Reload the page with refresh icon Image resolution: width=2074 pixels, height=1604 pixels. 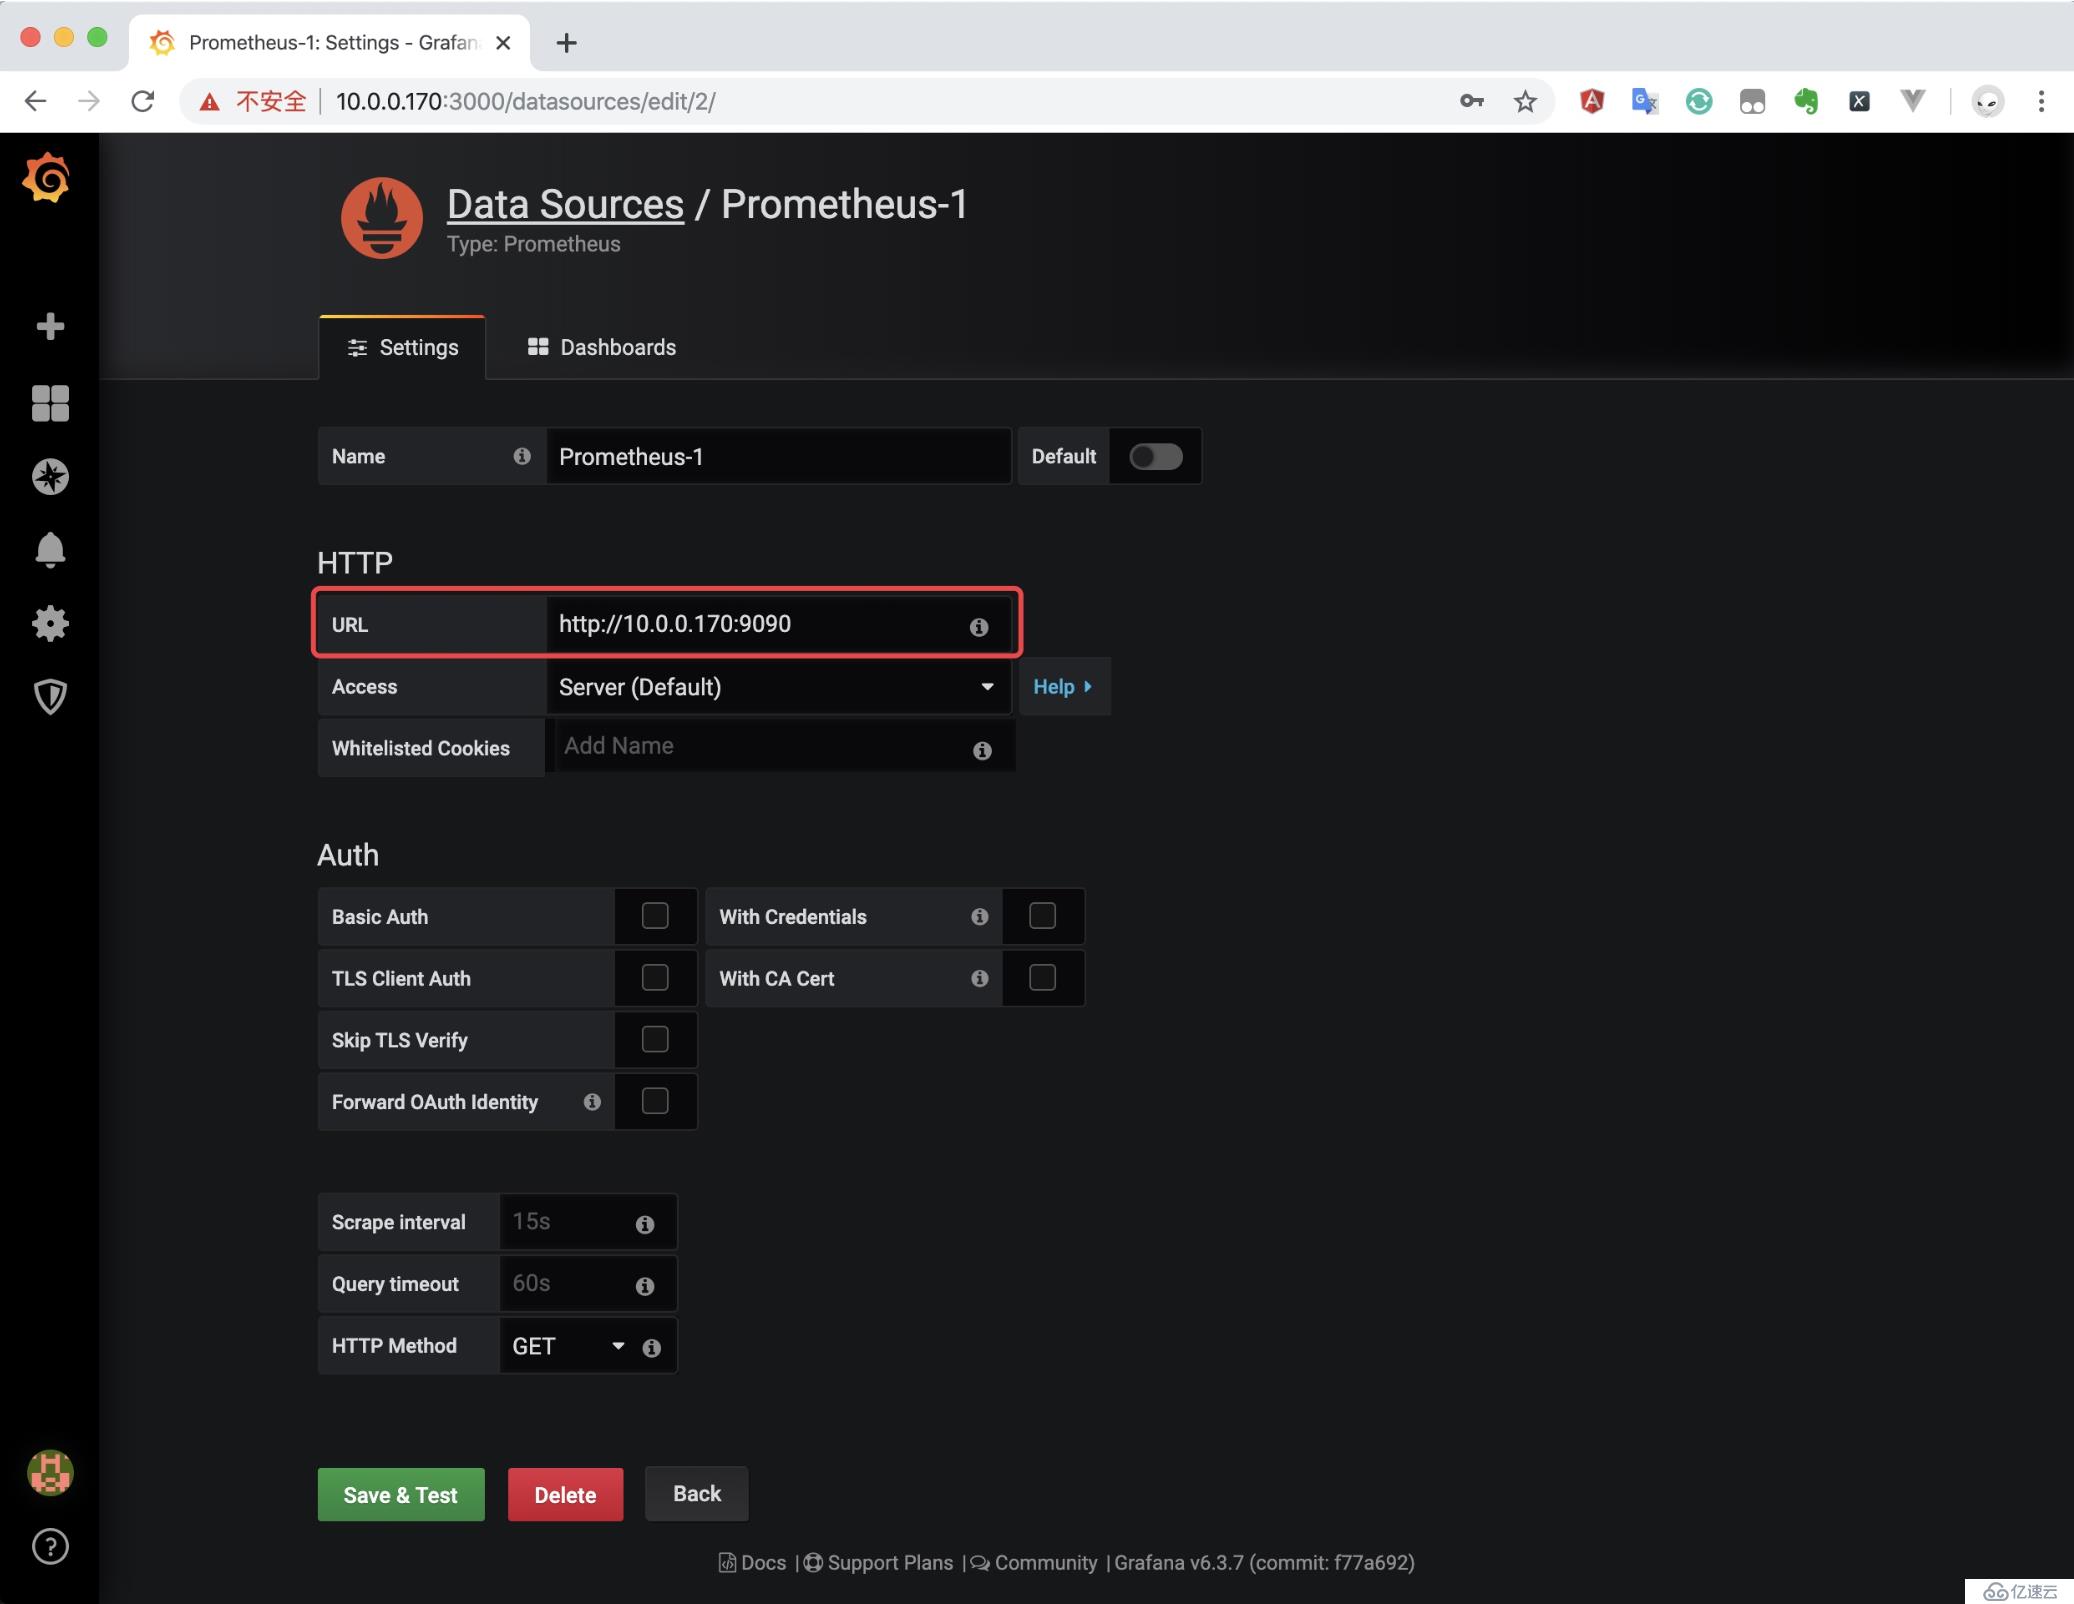click(143, 101)
